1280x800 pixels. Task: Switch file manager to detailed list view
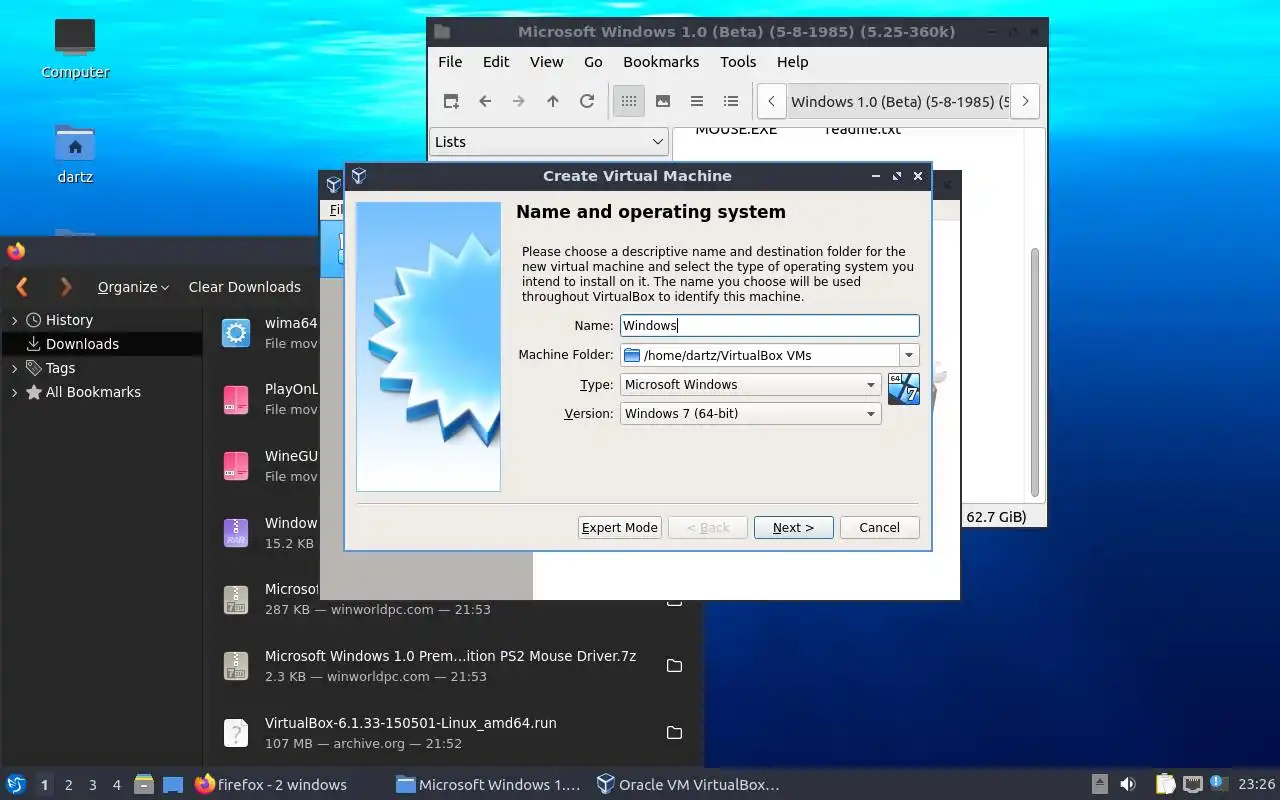click(731, 101)
